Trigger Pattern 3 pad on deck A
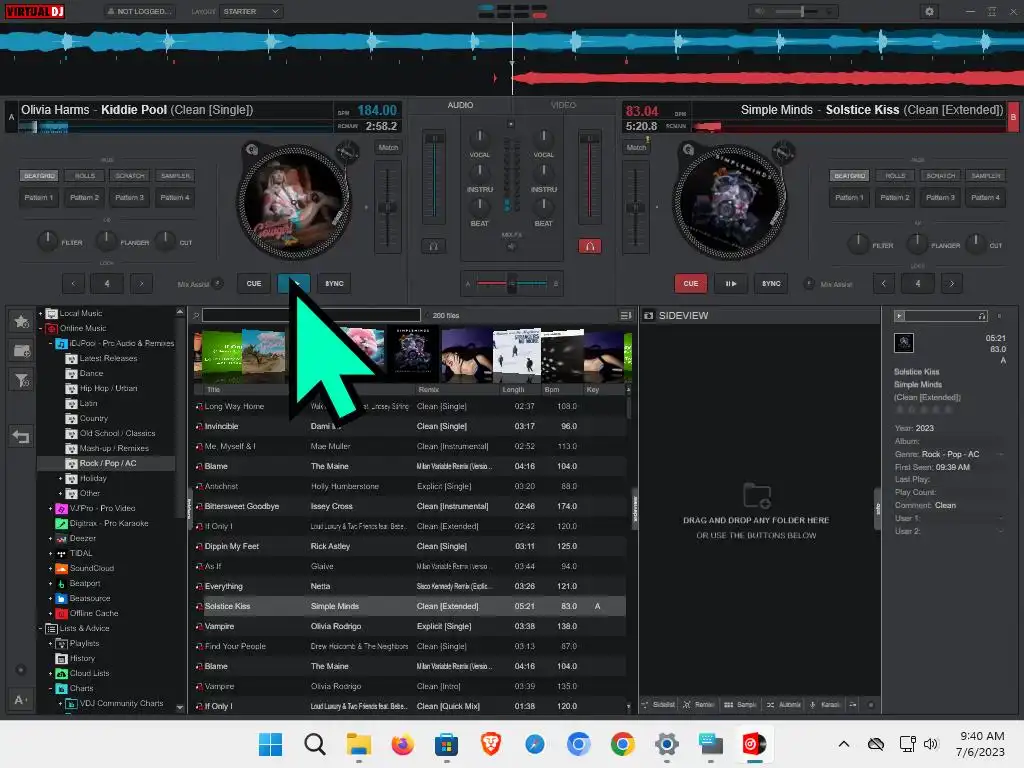Screen dimensions: 1024x768 click(x=129, y=197)
